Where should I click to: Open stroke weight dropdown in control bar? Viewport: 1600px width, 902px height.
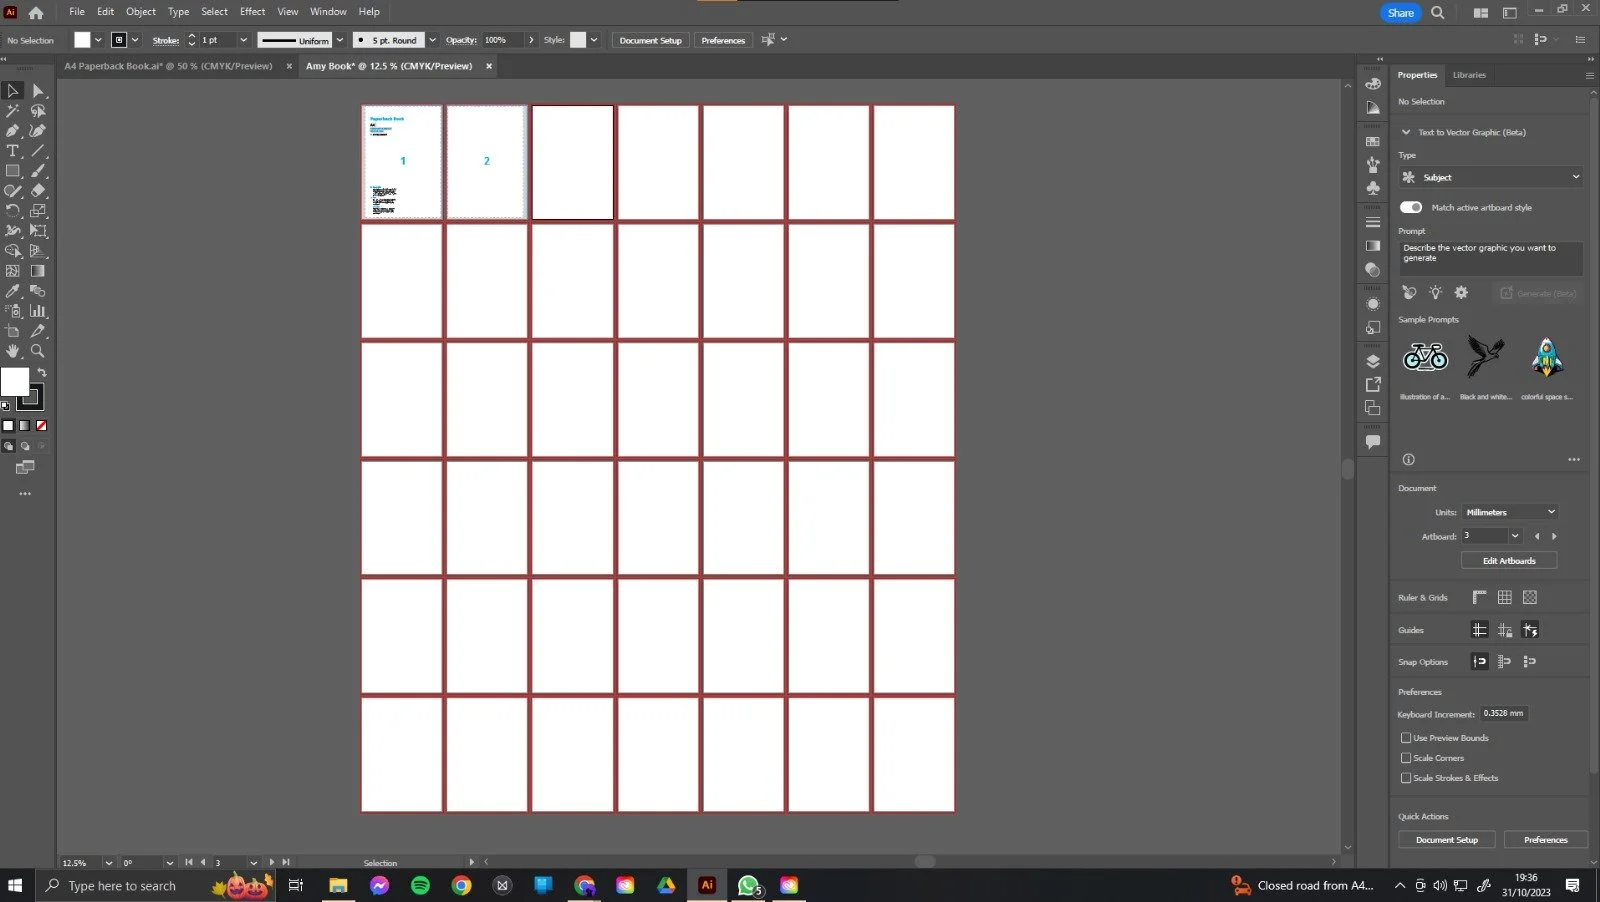[243, 40]
